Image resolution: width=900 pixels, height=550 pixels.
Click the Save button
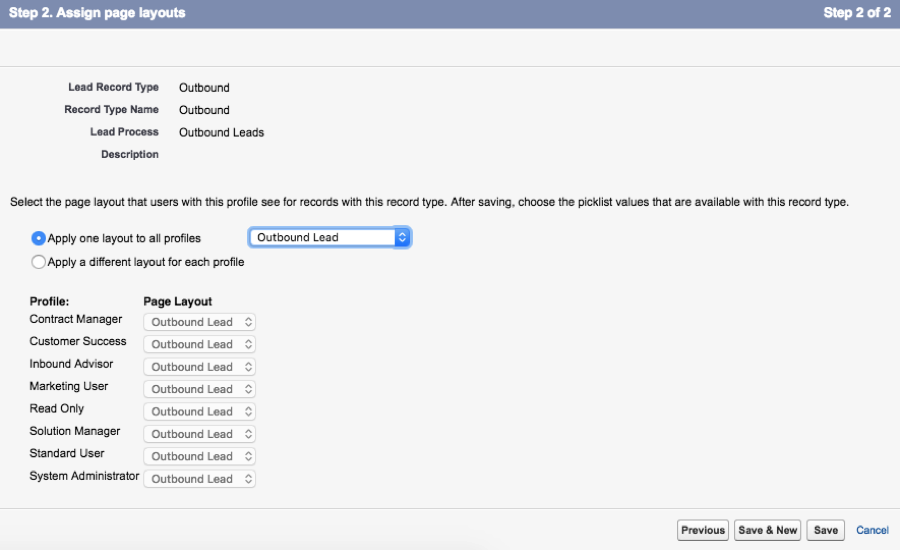tap(825, 530)
